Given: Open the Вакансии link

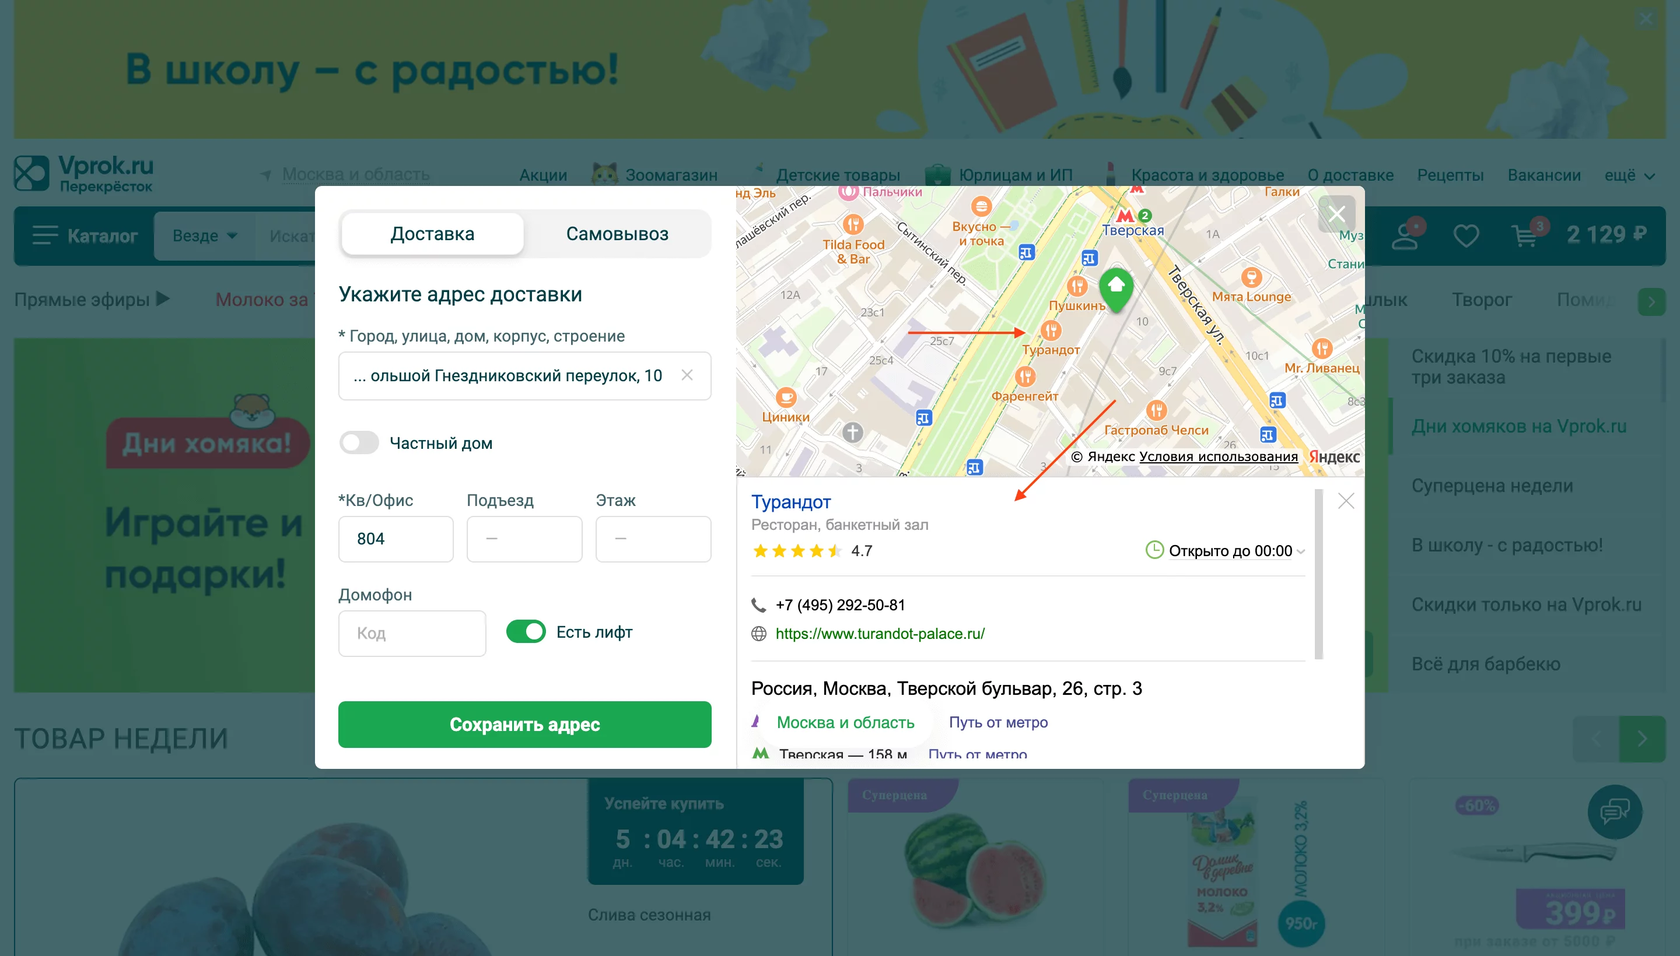Looking at the screenshot, I should pos(1544,175).
